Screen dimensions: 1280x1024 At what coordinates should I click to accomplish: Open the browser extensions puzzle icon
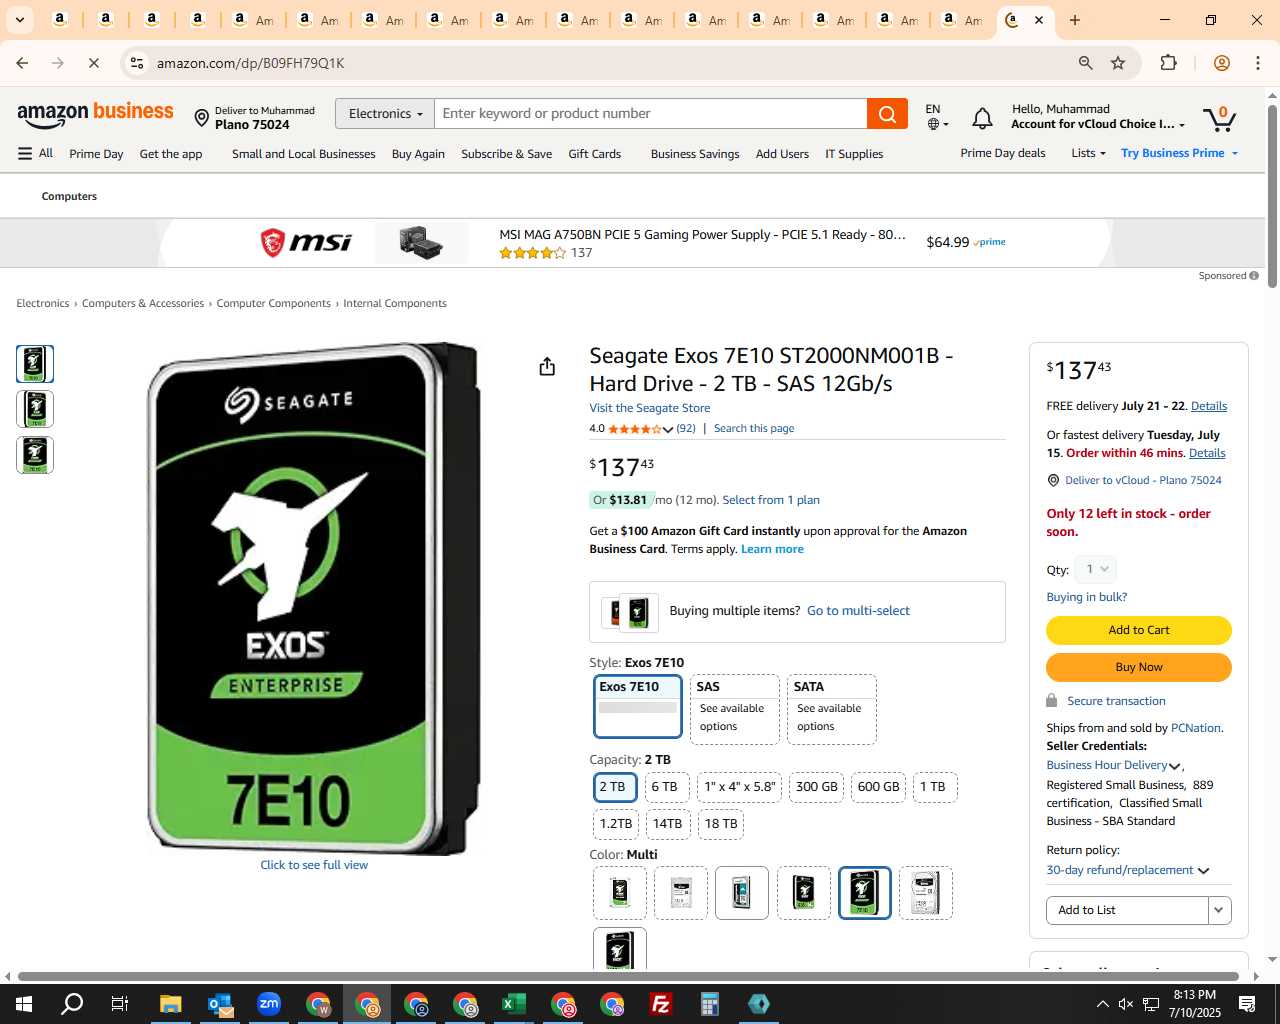(1168, 63)
